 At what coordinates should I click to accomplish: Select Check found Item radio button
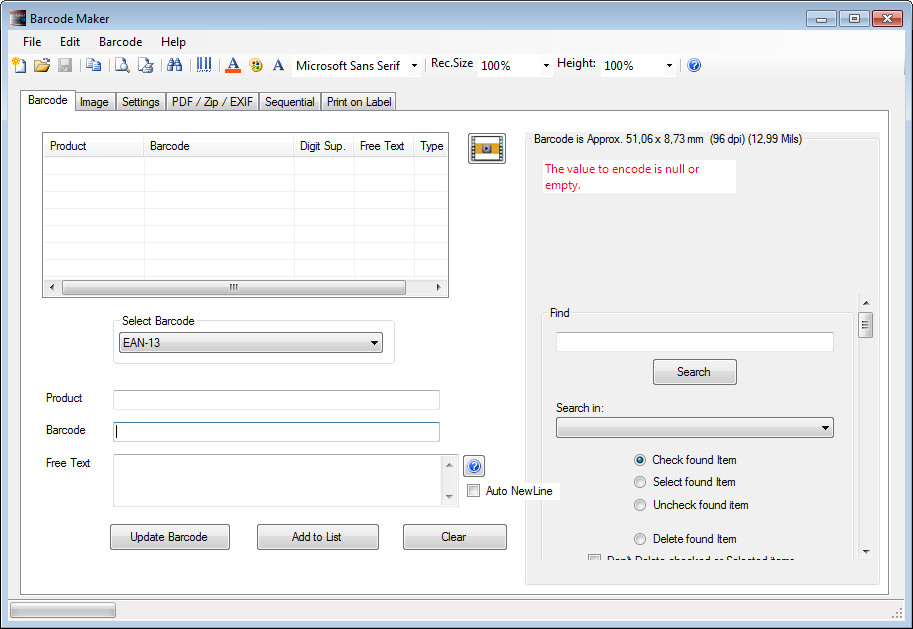[x=640, y=460]
